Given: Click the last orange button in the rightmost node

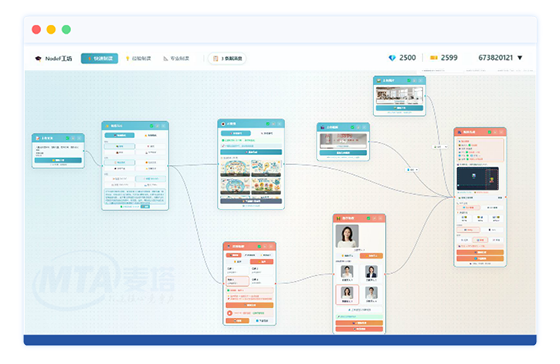Looking at the screenshot, I should [x=480, y=259].
